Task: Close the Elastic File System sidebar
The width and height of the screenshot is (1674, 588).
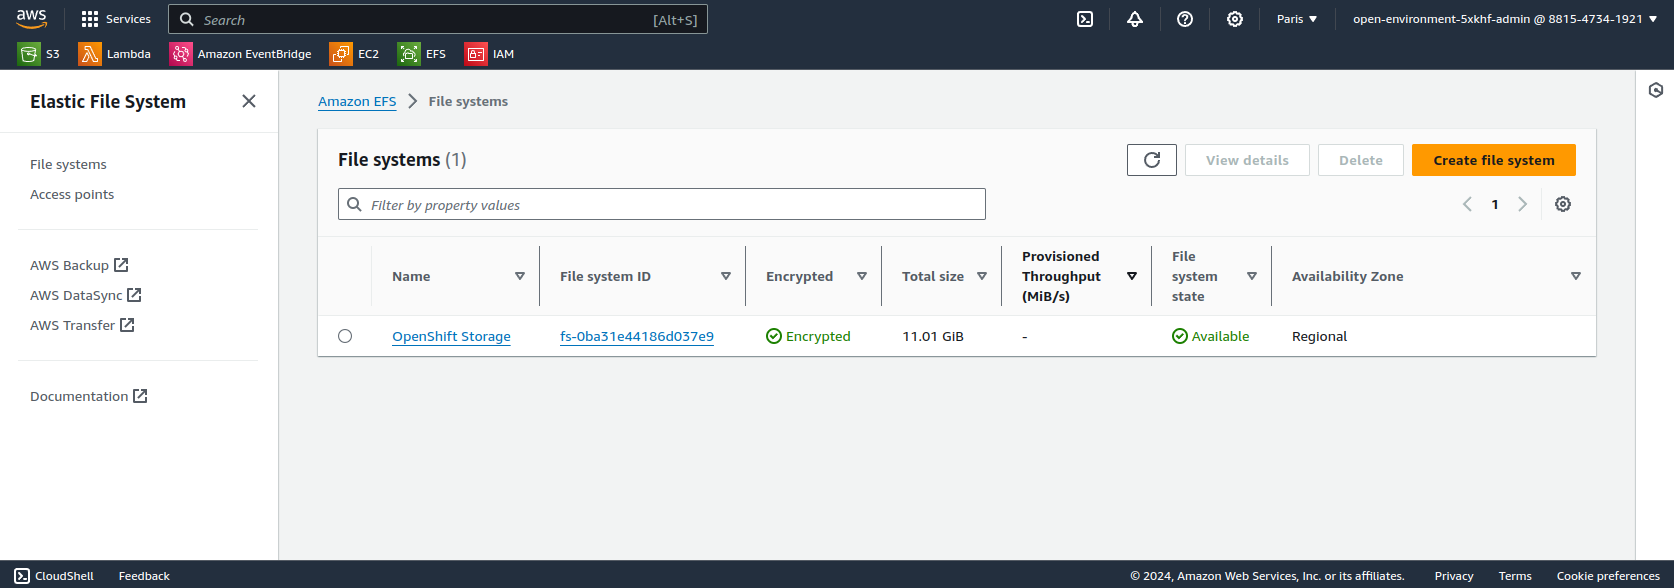Action: (249, 101)
